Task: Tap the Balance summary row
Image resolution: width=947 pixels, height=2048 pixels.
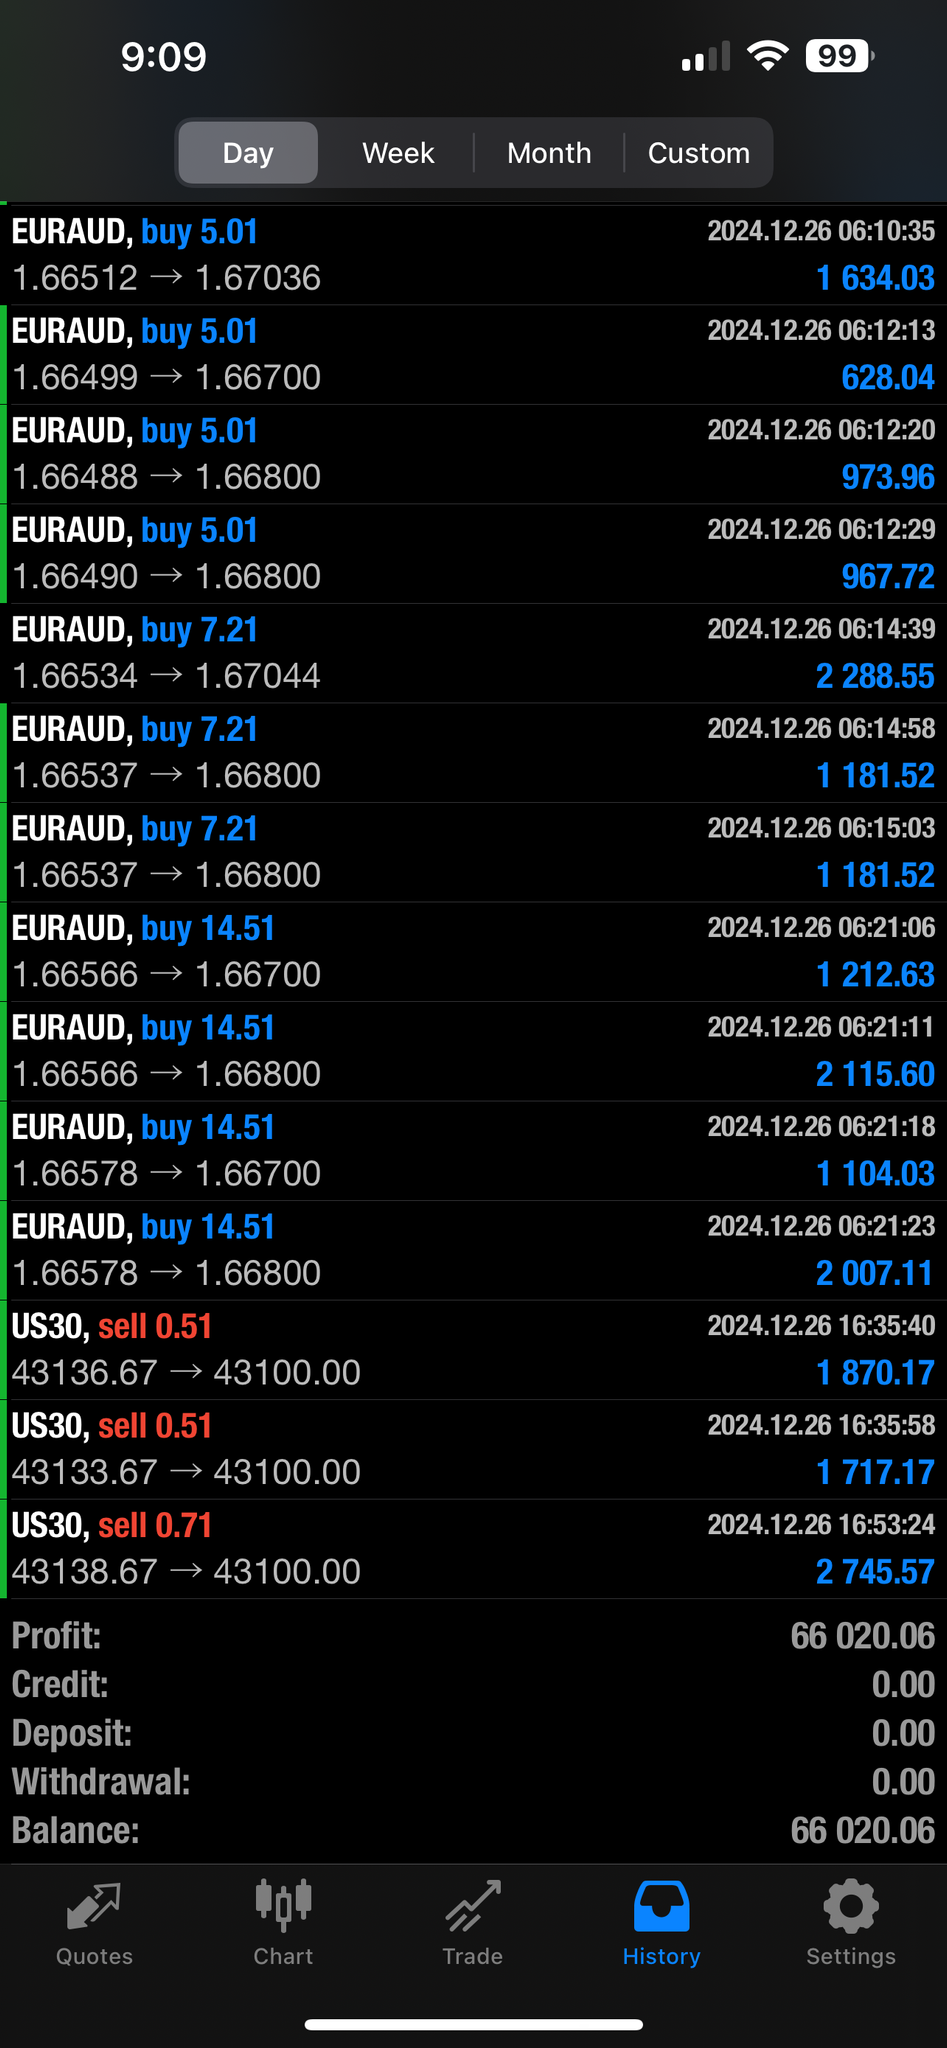Action: click(473, 1831)
